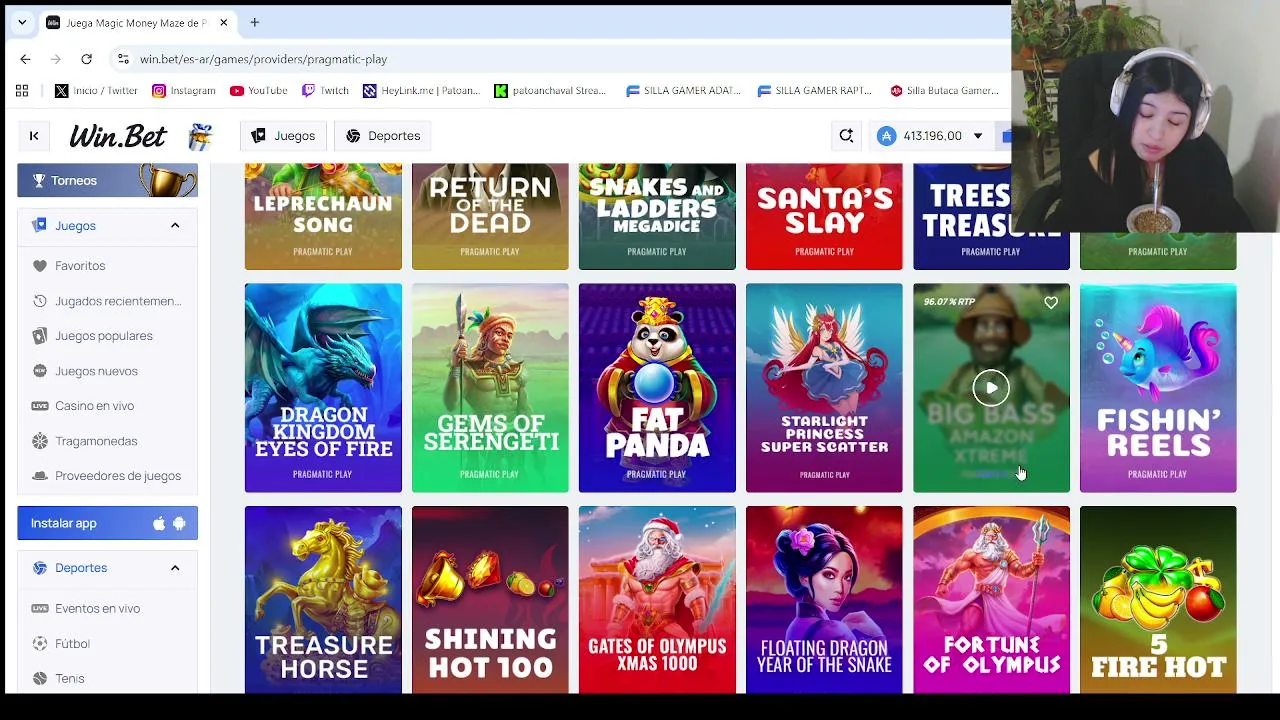Open a new browser tab
Image resolution: width=1280 pixels, height=720 pixels.
point(255,22)
